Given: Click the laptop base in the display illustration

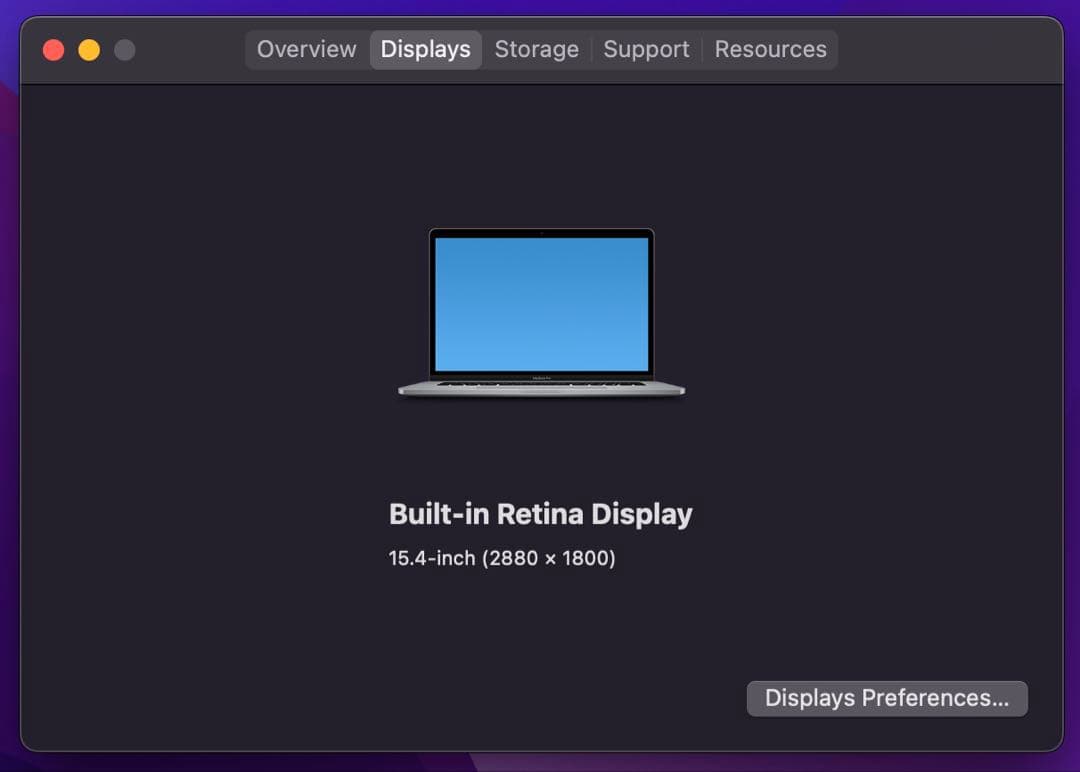Looking at the screenshot, I should [541, 390].
